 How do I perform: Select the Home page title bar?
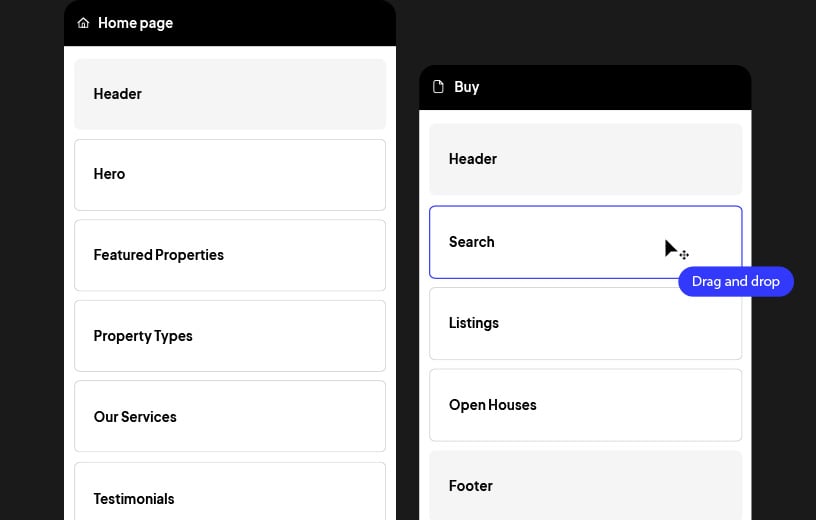click(x=230, y=23)
